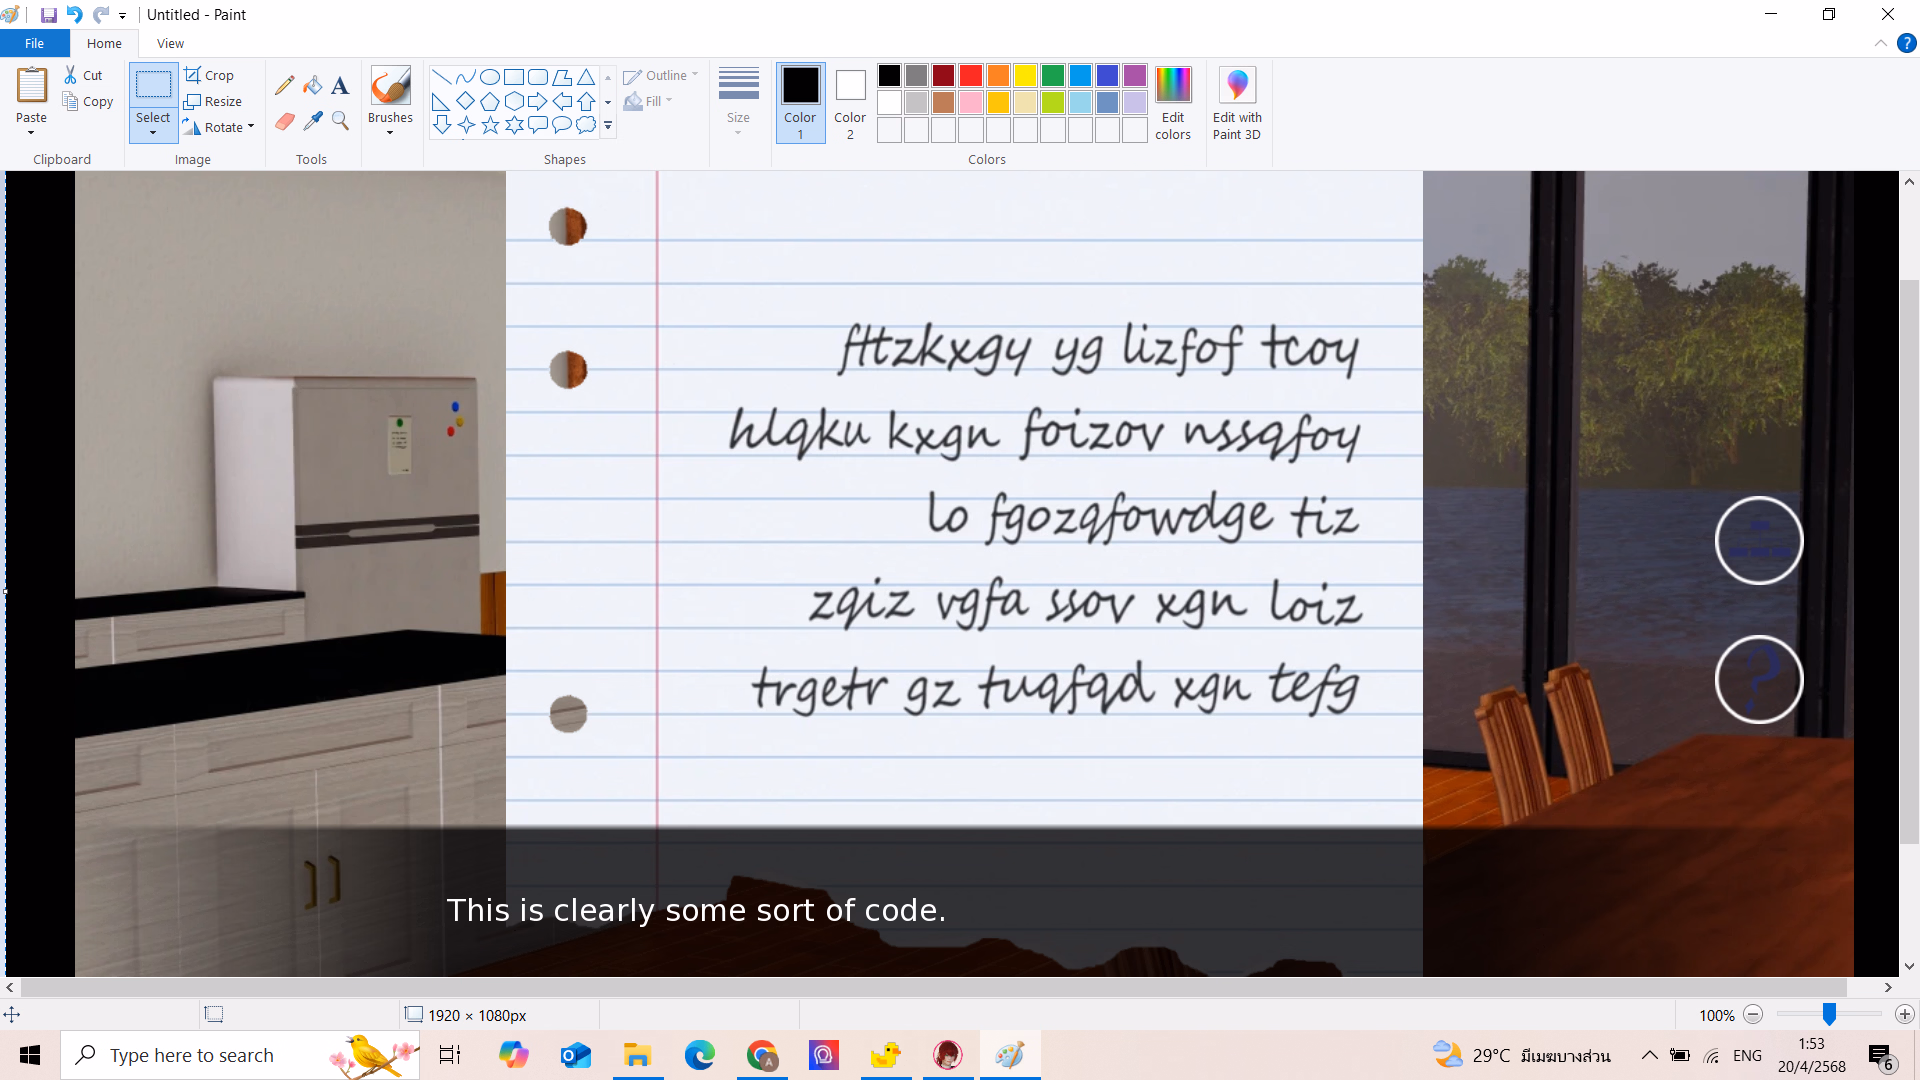This screenshot has width=1920, height=1080.
Task: Click the vertical scrollbar down arrow
Action: click(x=1909, y=966)
